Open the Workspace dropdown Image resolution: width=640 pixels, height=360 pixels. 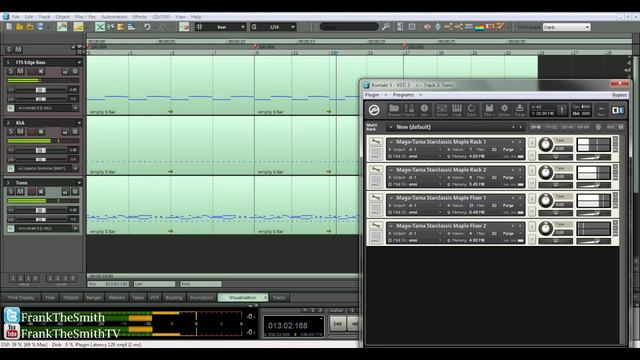click(x=567, y=27)
